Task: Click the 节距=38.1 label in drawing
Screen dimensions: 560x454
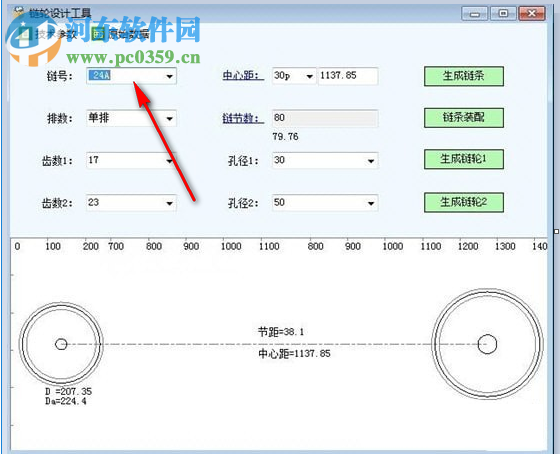Action: [x=281, y=332]
